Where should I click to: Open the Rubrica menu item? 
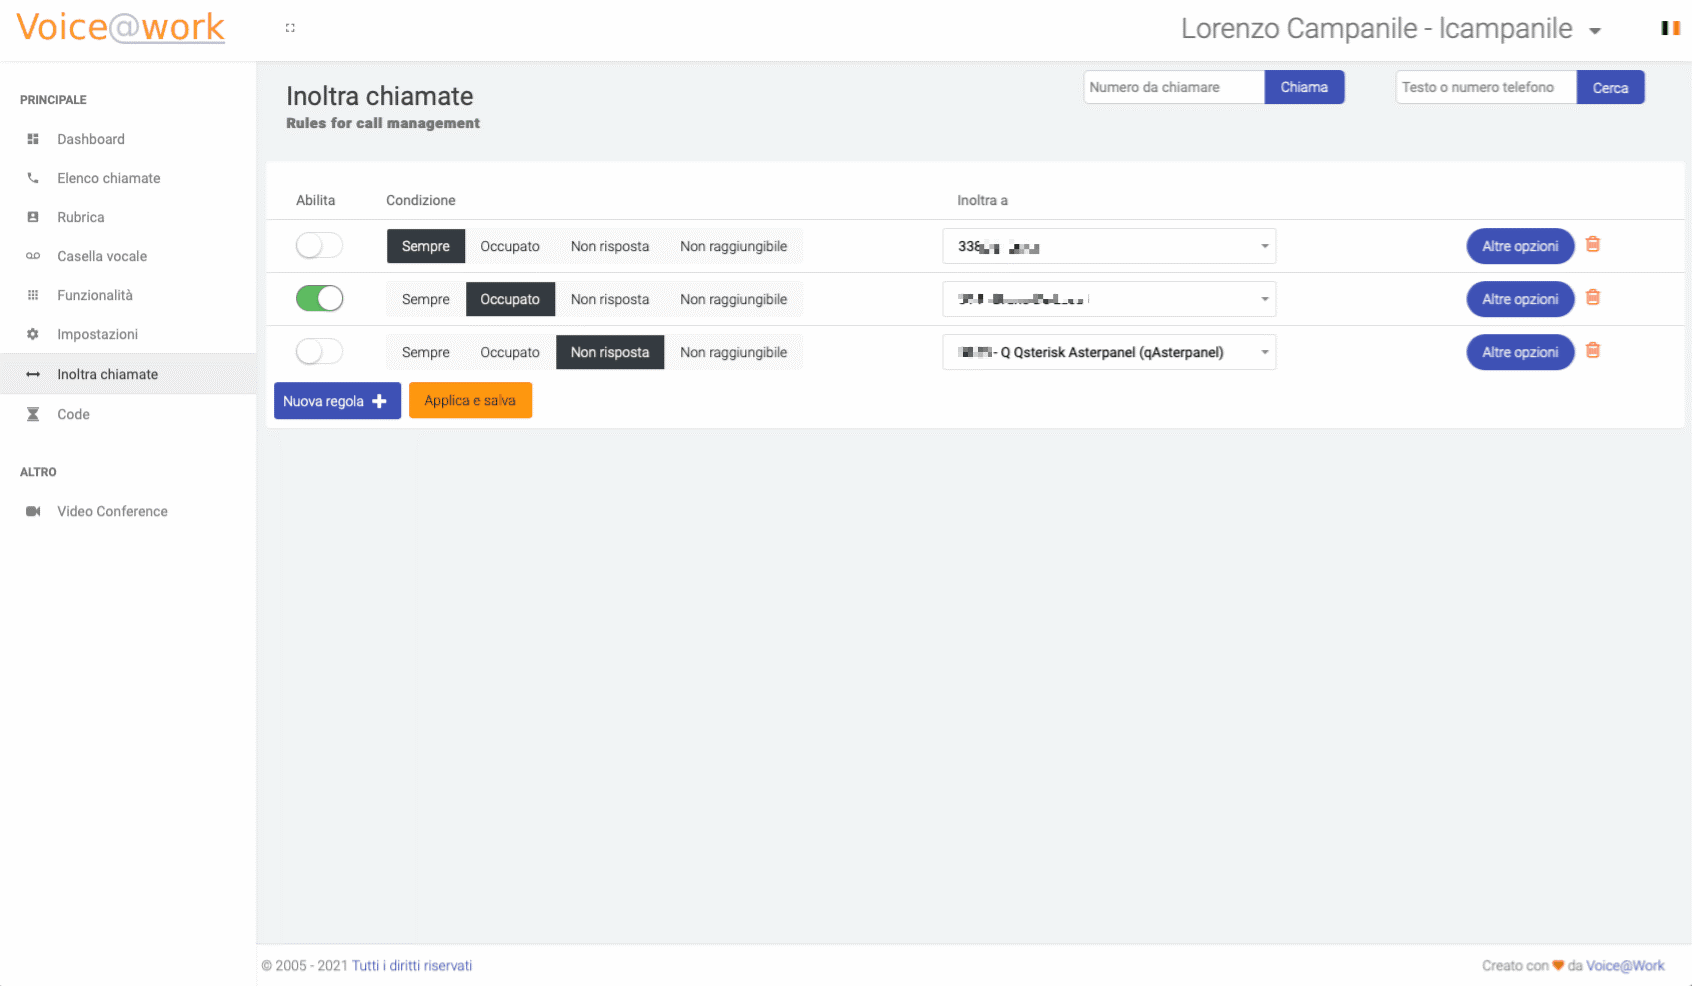tap(81, 217)
